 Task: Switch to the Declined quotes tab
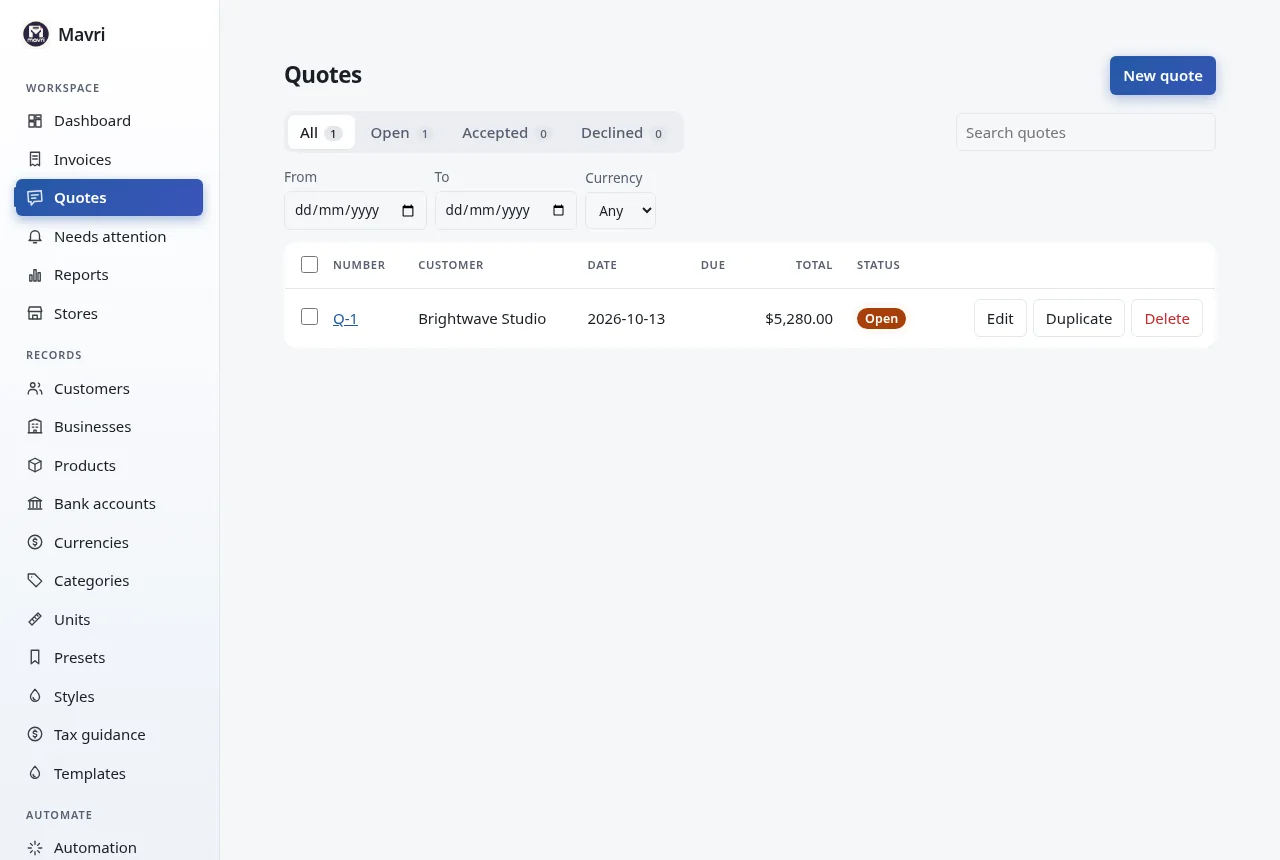(x=622, y=132)
